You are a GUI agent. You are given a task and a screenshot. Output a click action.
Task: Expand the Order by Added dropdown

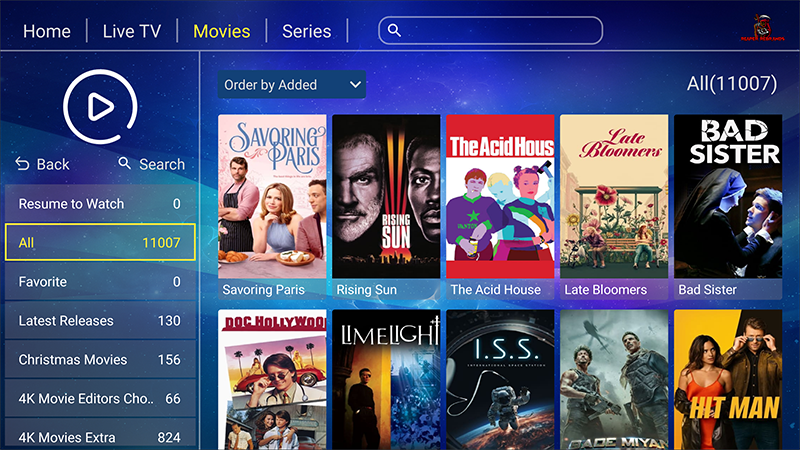click(291, 85)
